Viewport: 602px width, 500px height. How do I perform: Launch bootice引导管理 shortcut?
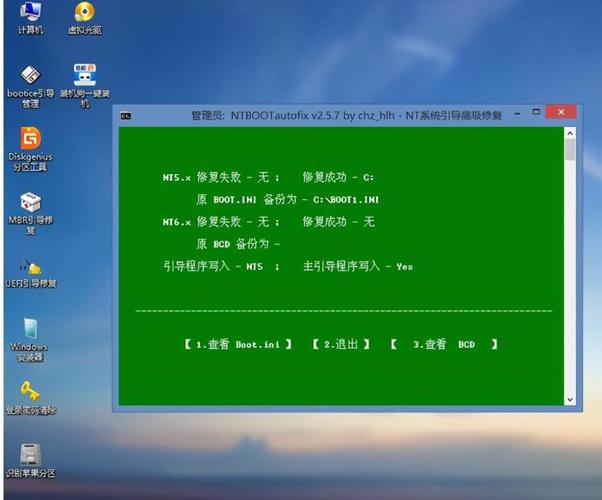click(x=30, y=86)
